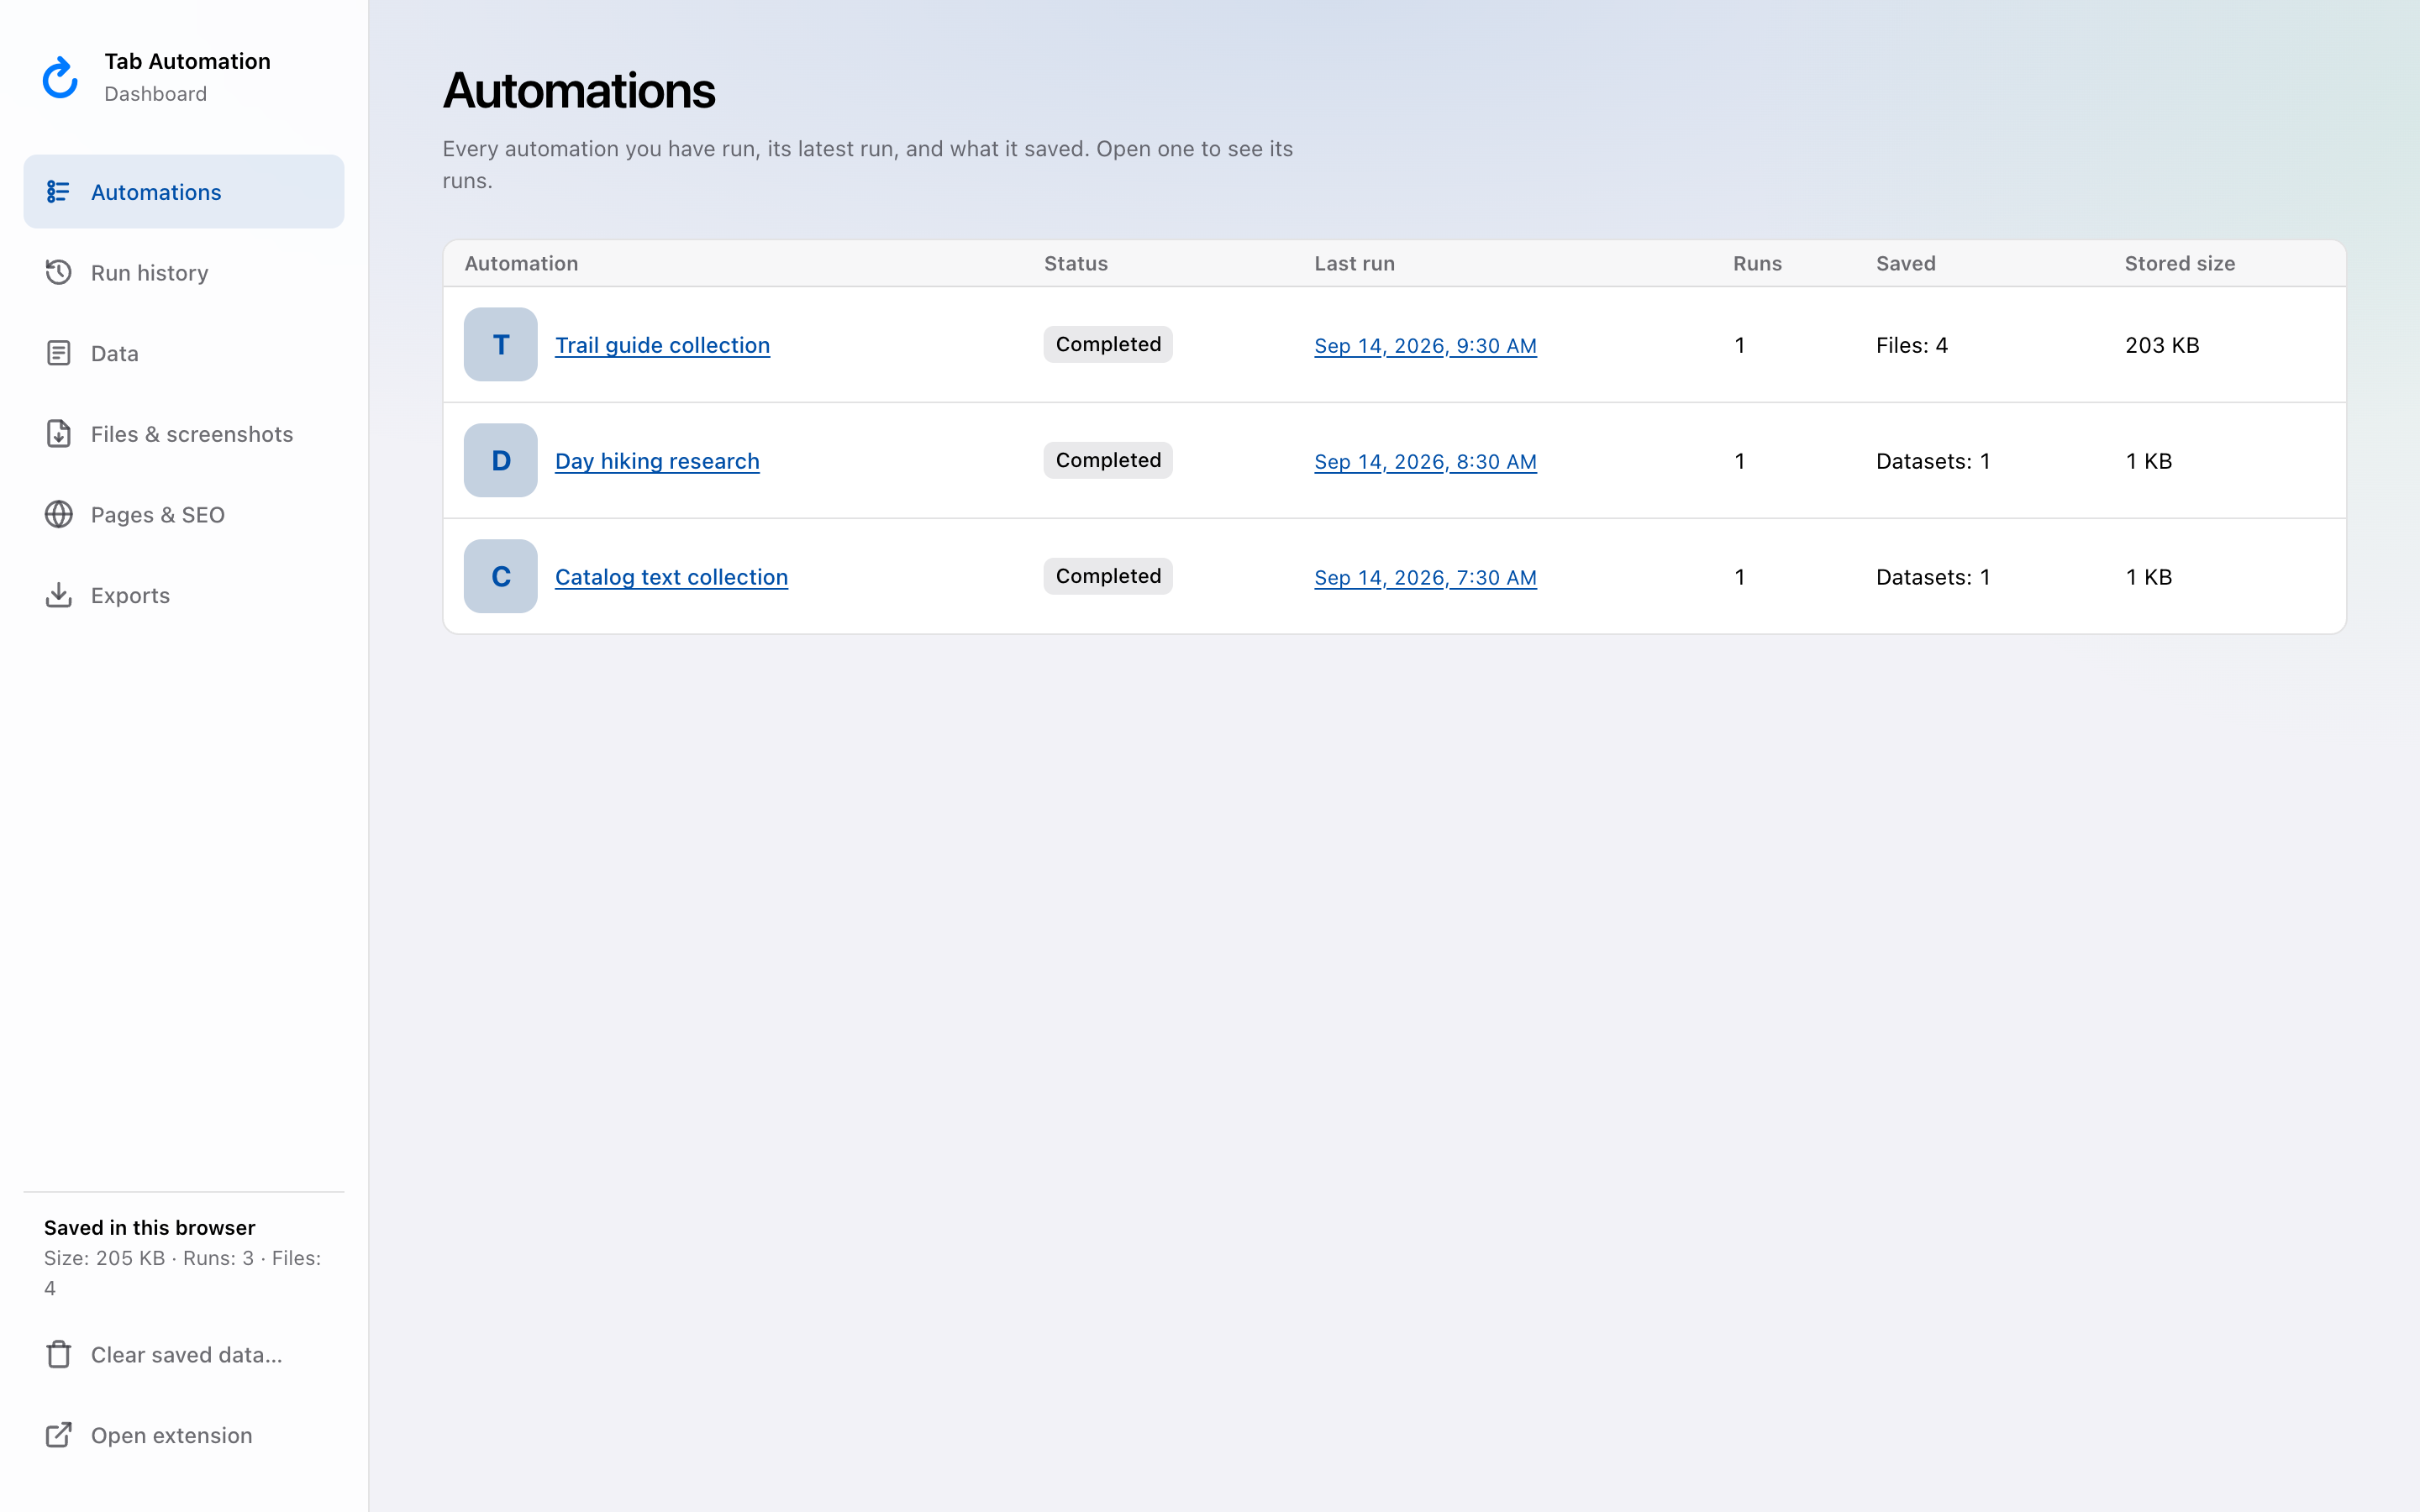Open the Catalog text collection automation

pyautogui.click(x=671, y=577)
